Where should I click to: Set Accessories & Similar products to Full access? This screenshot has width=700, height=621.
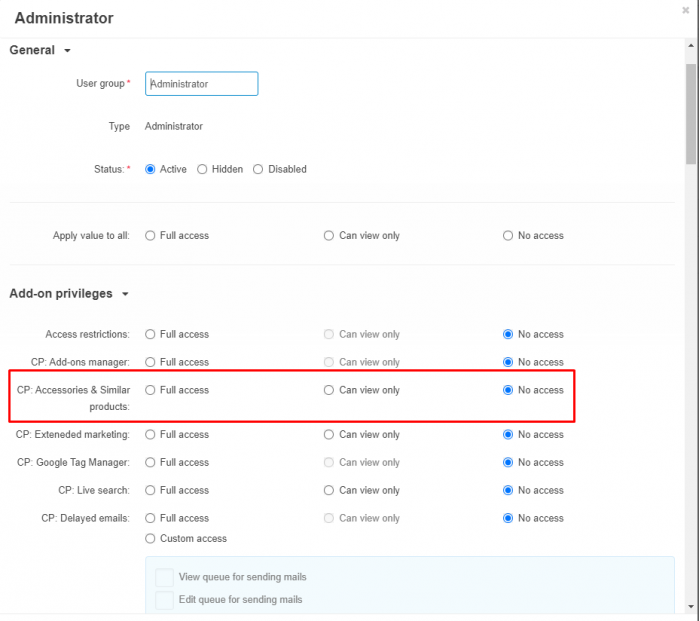point(150,390)
